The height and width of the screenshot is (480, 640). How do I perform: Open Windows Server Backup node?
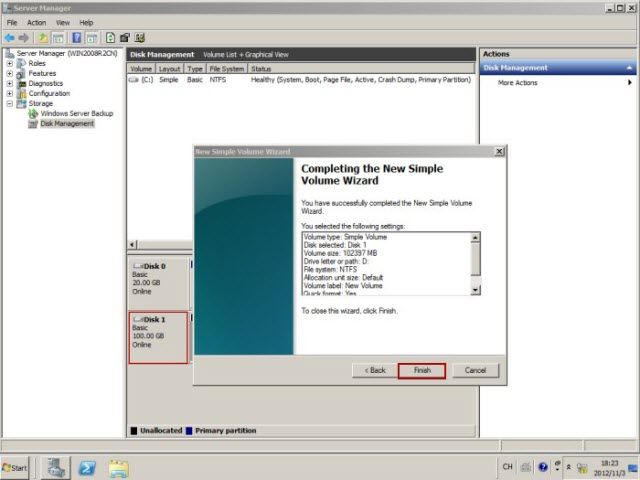coord(77,113)
